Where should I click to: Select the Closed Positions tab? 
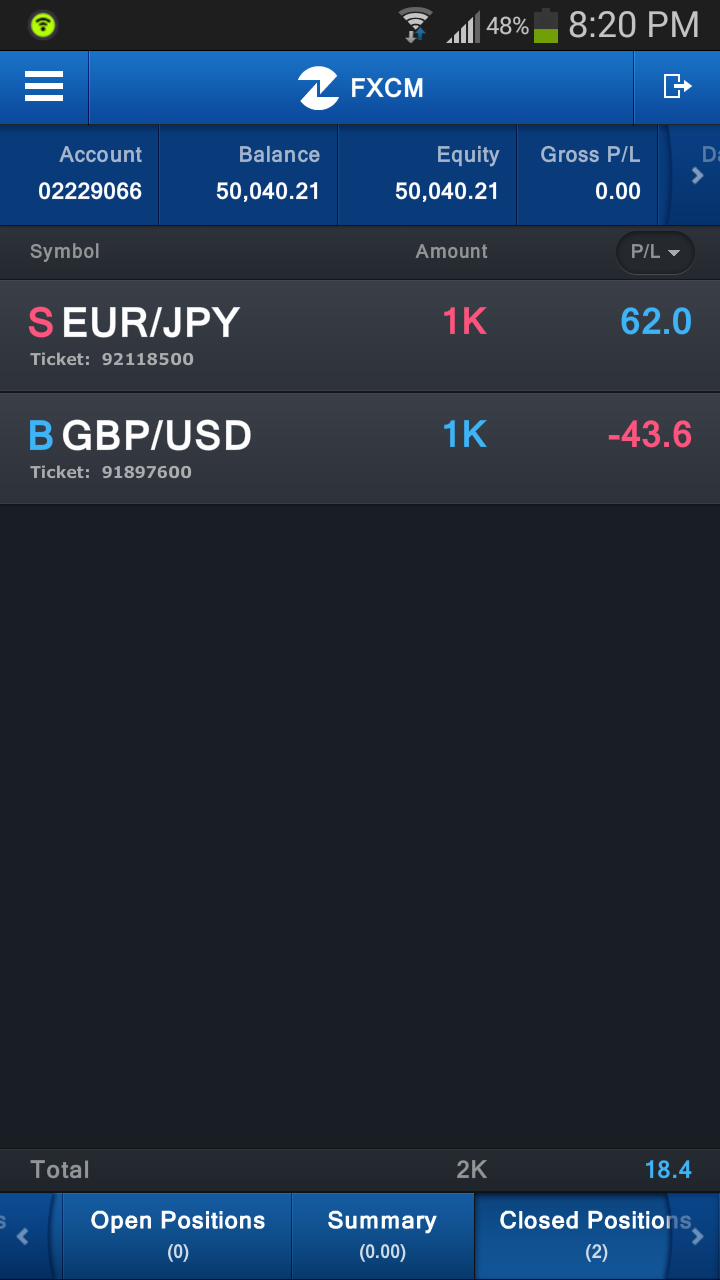(x=595, y=1236)
